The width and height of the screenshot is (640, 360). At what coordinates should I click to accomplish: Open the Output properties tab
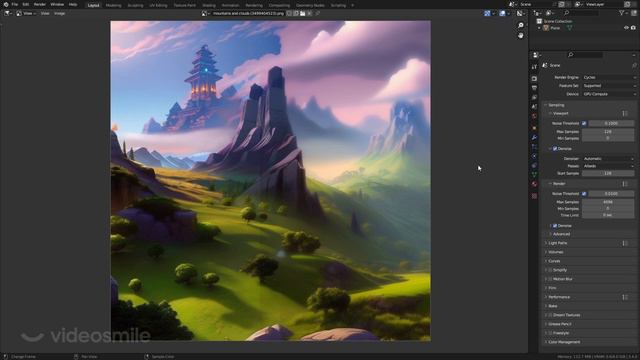(x=534, y=88)
